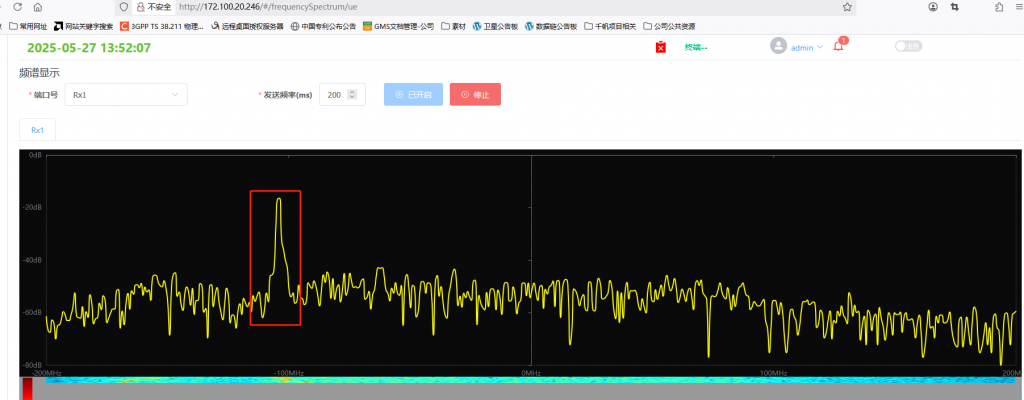Viewport: 1024px width, 400px height.
Task: Reload the page with the browser refresh icon
Action: coord(18,7)
